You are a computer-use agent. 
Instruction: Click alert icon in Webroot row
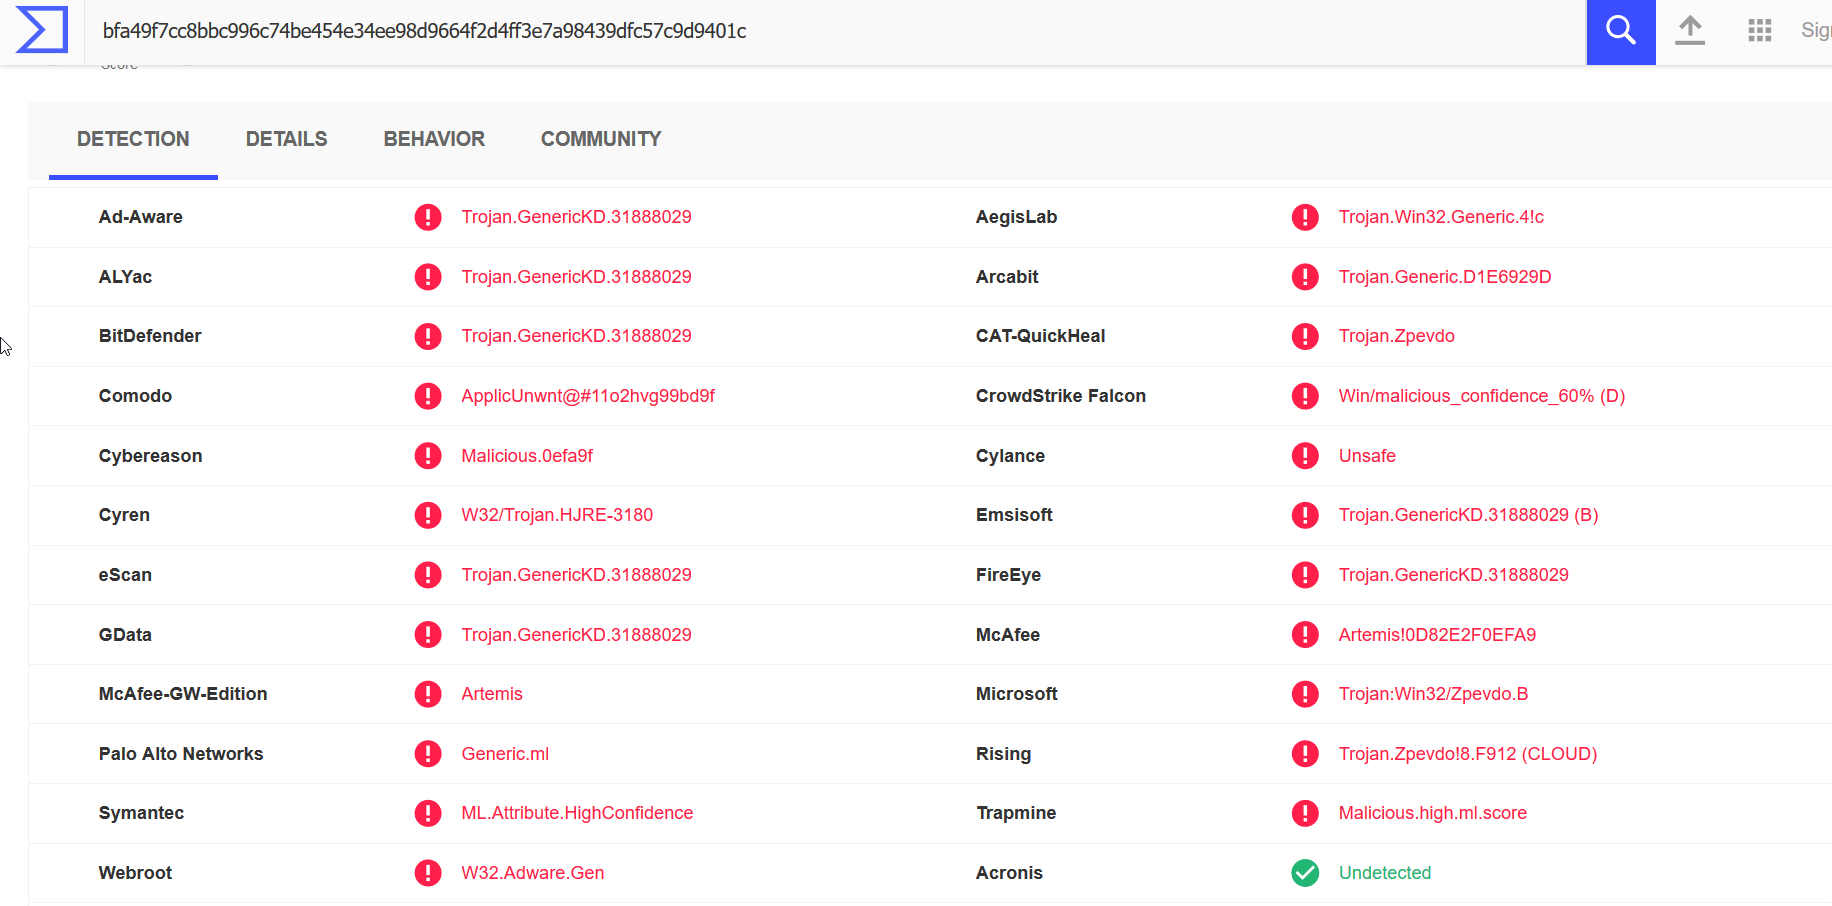(428, 873)
